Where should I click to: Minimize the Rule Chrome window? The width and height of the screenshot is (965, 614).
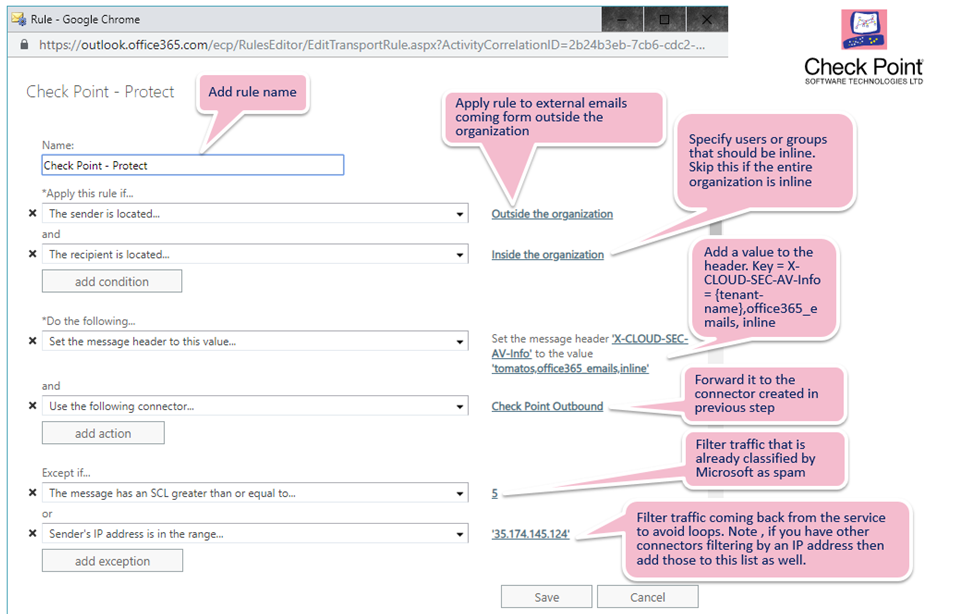pos(622,20)
